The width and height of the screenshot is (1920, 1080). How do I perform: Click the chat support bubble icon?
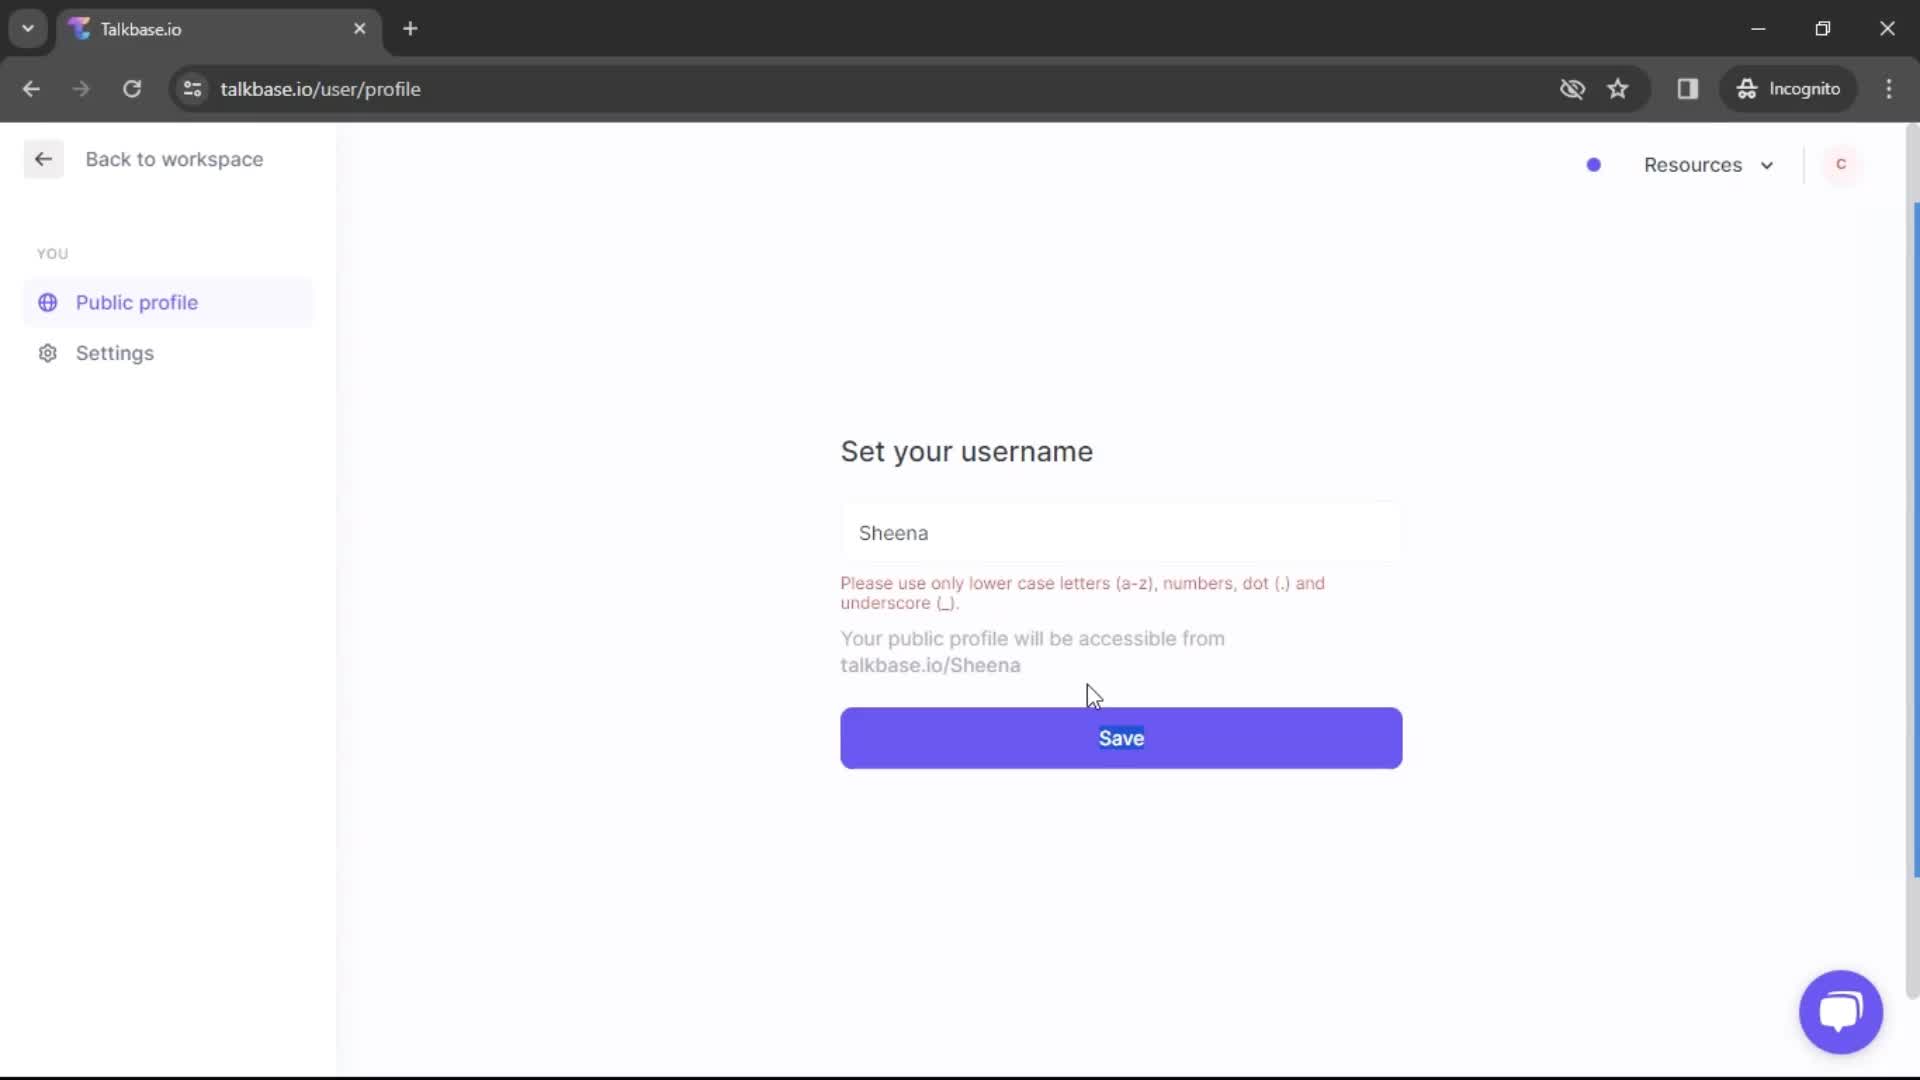pyautogui.click(x=1841, y=1011)
